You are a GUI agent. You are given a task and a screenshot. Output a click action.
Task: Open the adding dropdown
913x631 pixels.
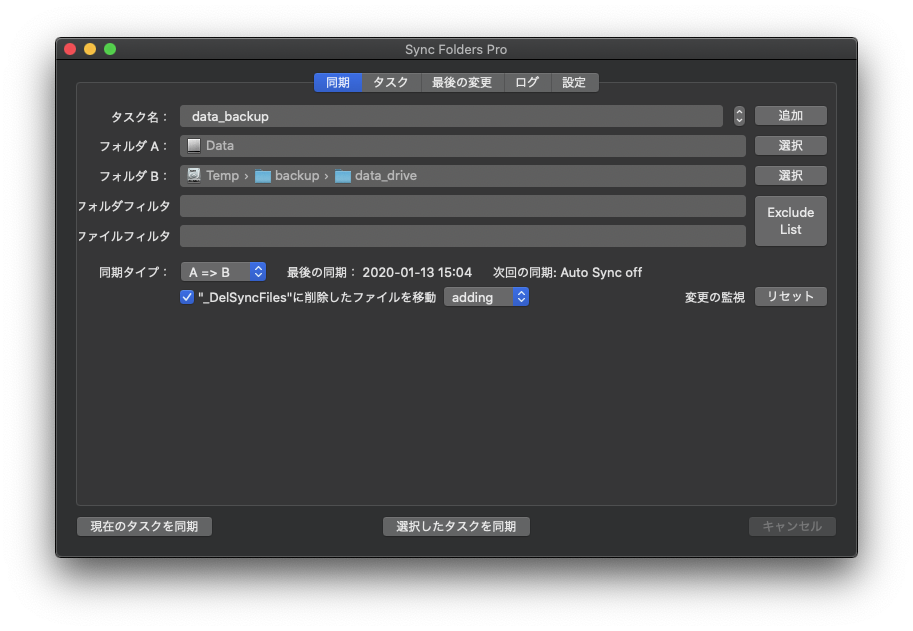[x=486, y=297]
